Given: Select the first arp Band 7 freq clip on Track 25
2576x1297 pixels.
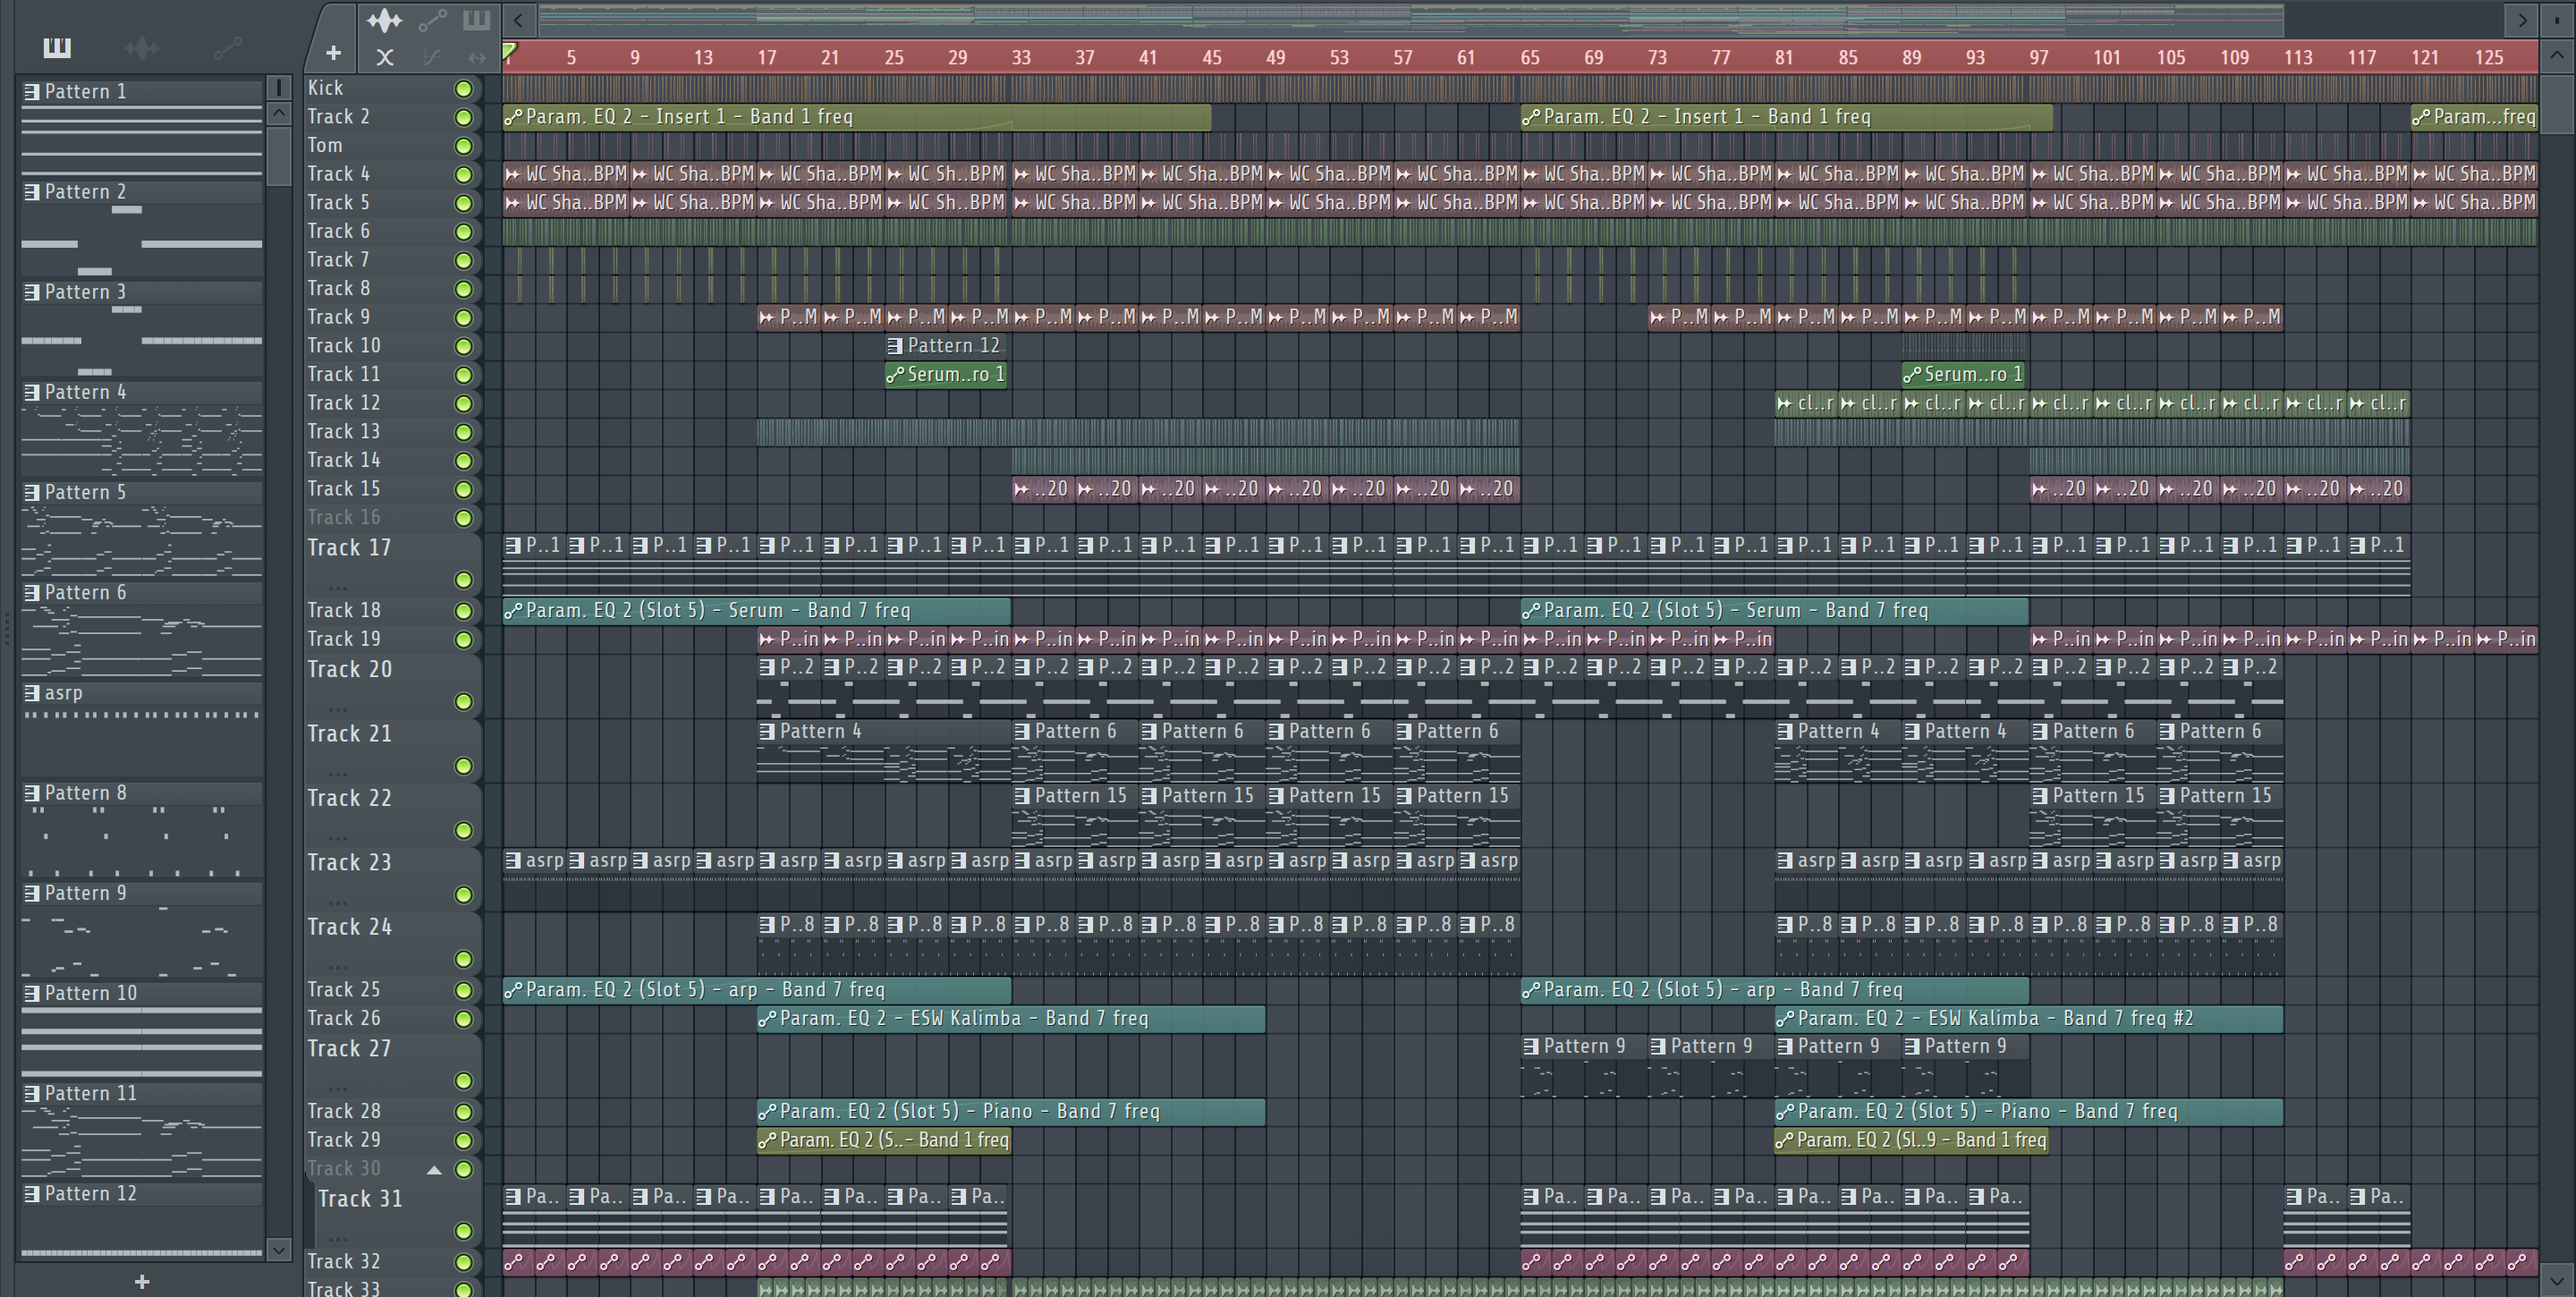Looking at the screenshot, I should [x=756, y=989].
